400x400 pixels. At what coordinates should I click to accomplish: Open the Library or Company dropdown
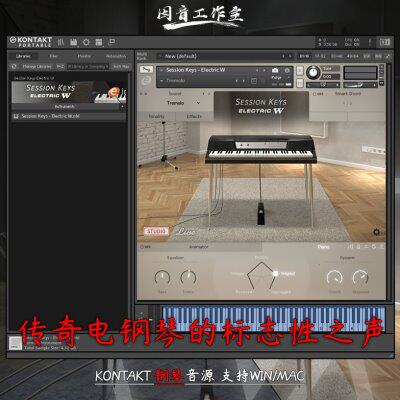pos(88,66)
